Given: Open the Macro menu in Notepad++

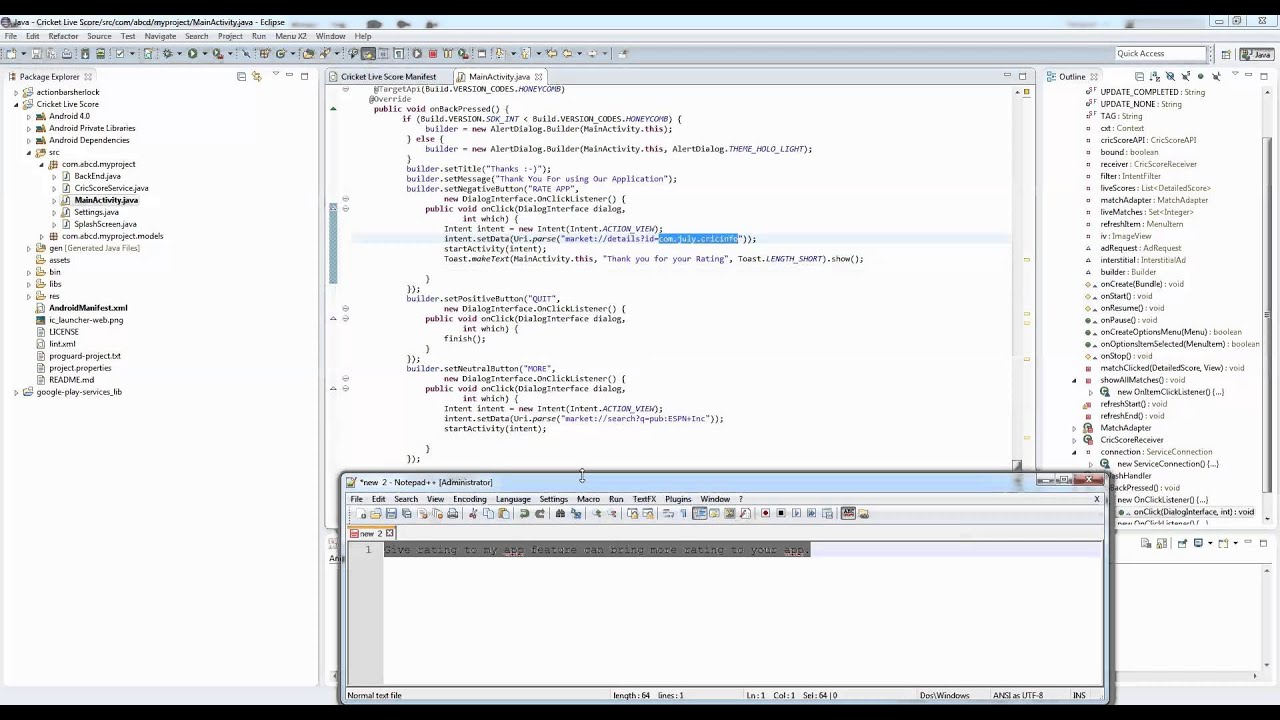Looking at the screenshot, I should click(588, 499).
